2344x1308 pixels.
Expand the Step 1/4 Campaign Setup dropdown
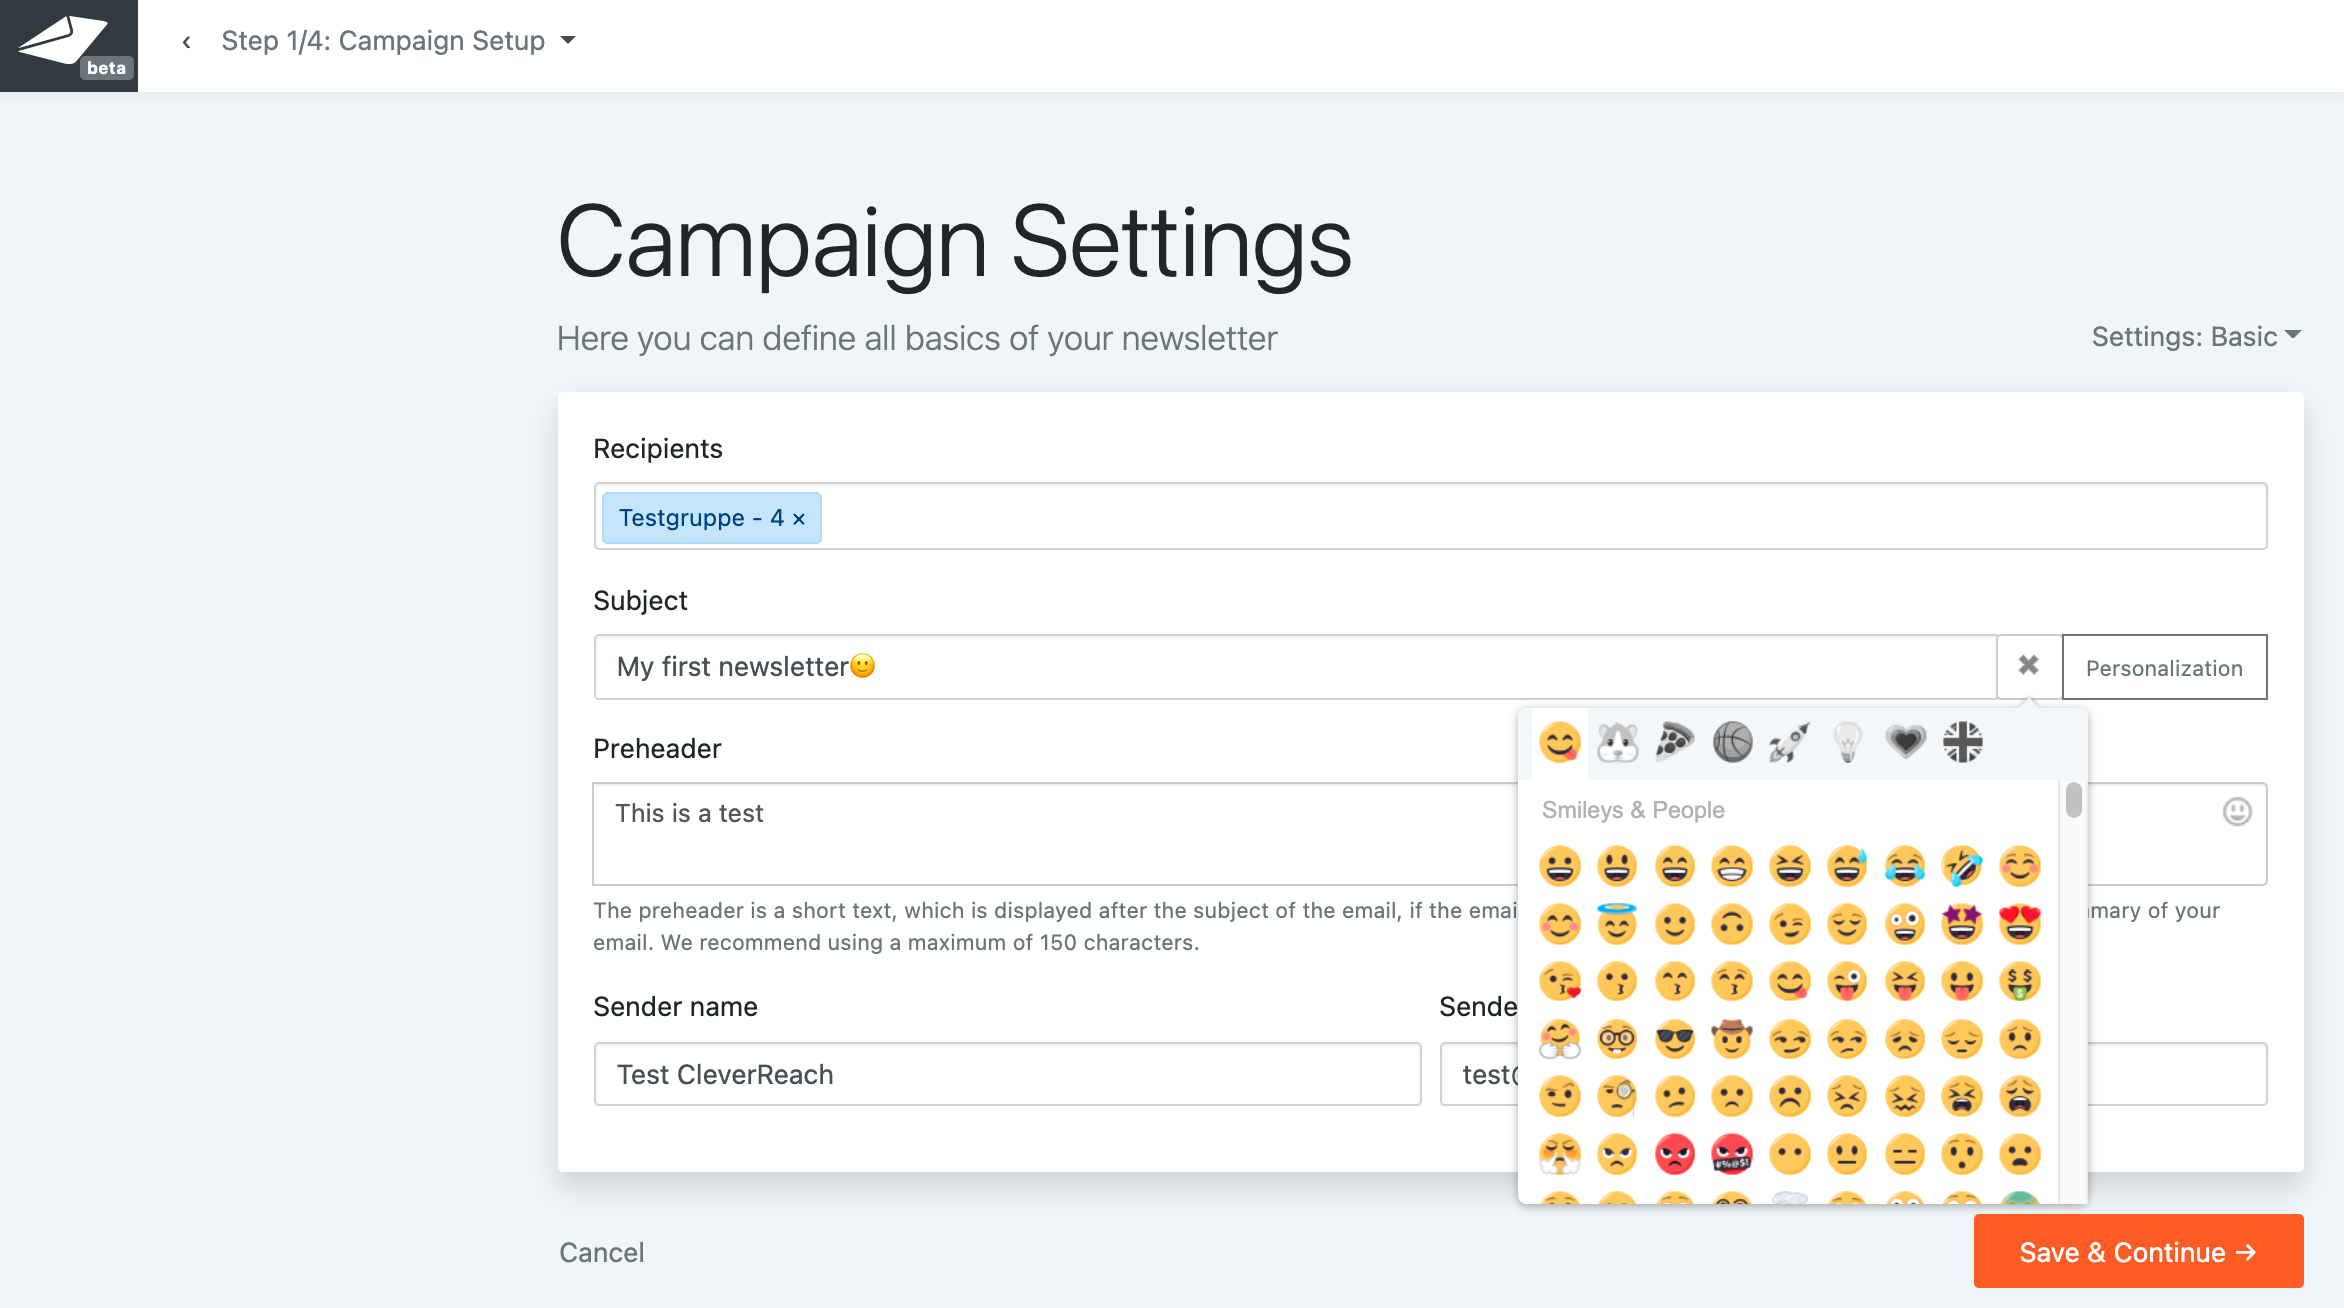pyautogui.click(x=569, y=41)
